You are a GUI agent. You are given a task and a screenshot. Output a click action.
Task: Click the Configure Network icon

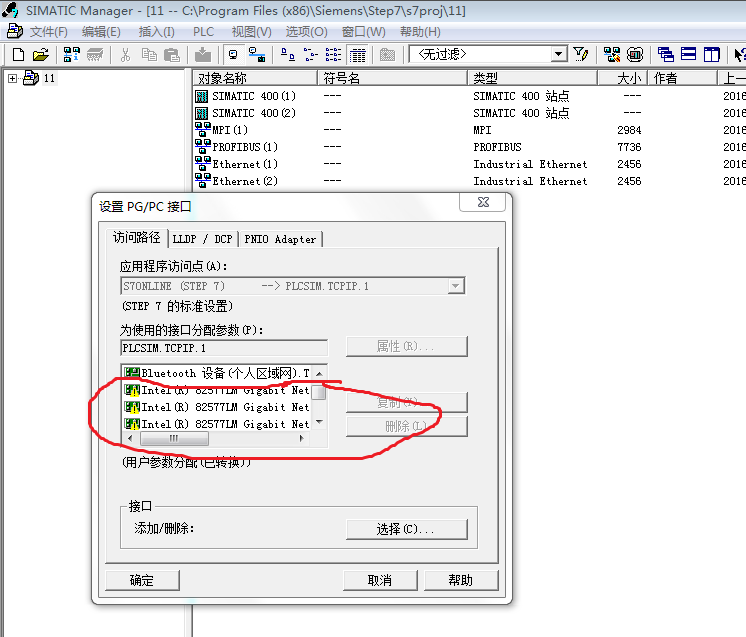(x=611, y=55)
